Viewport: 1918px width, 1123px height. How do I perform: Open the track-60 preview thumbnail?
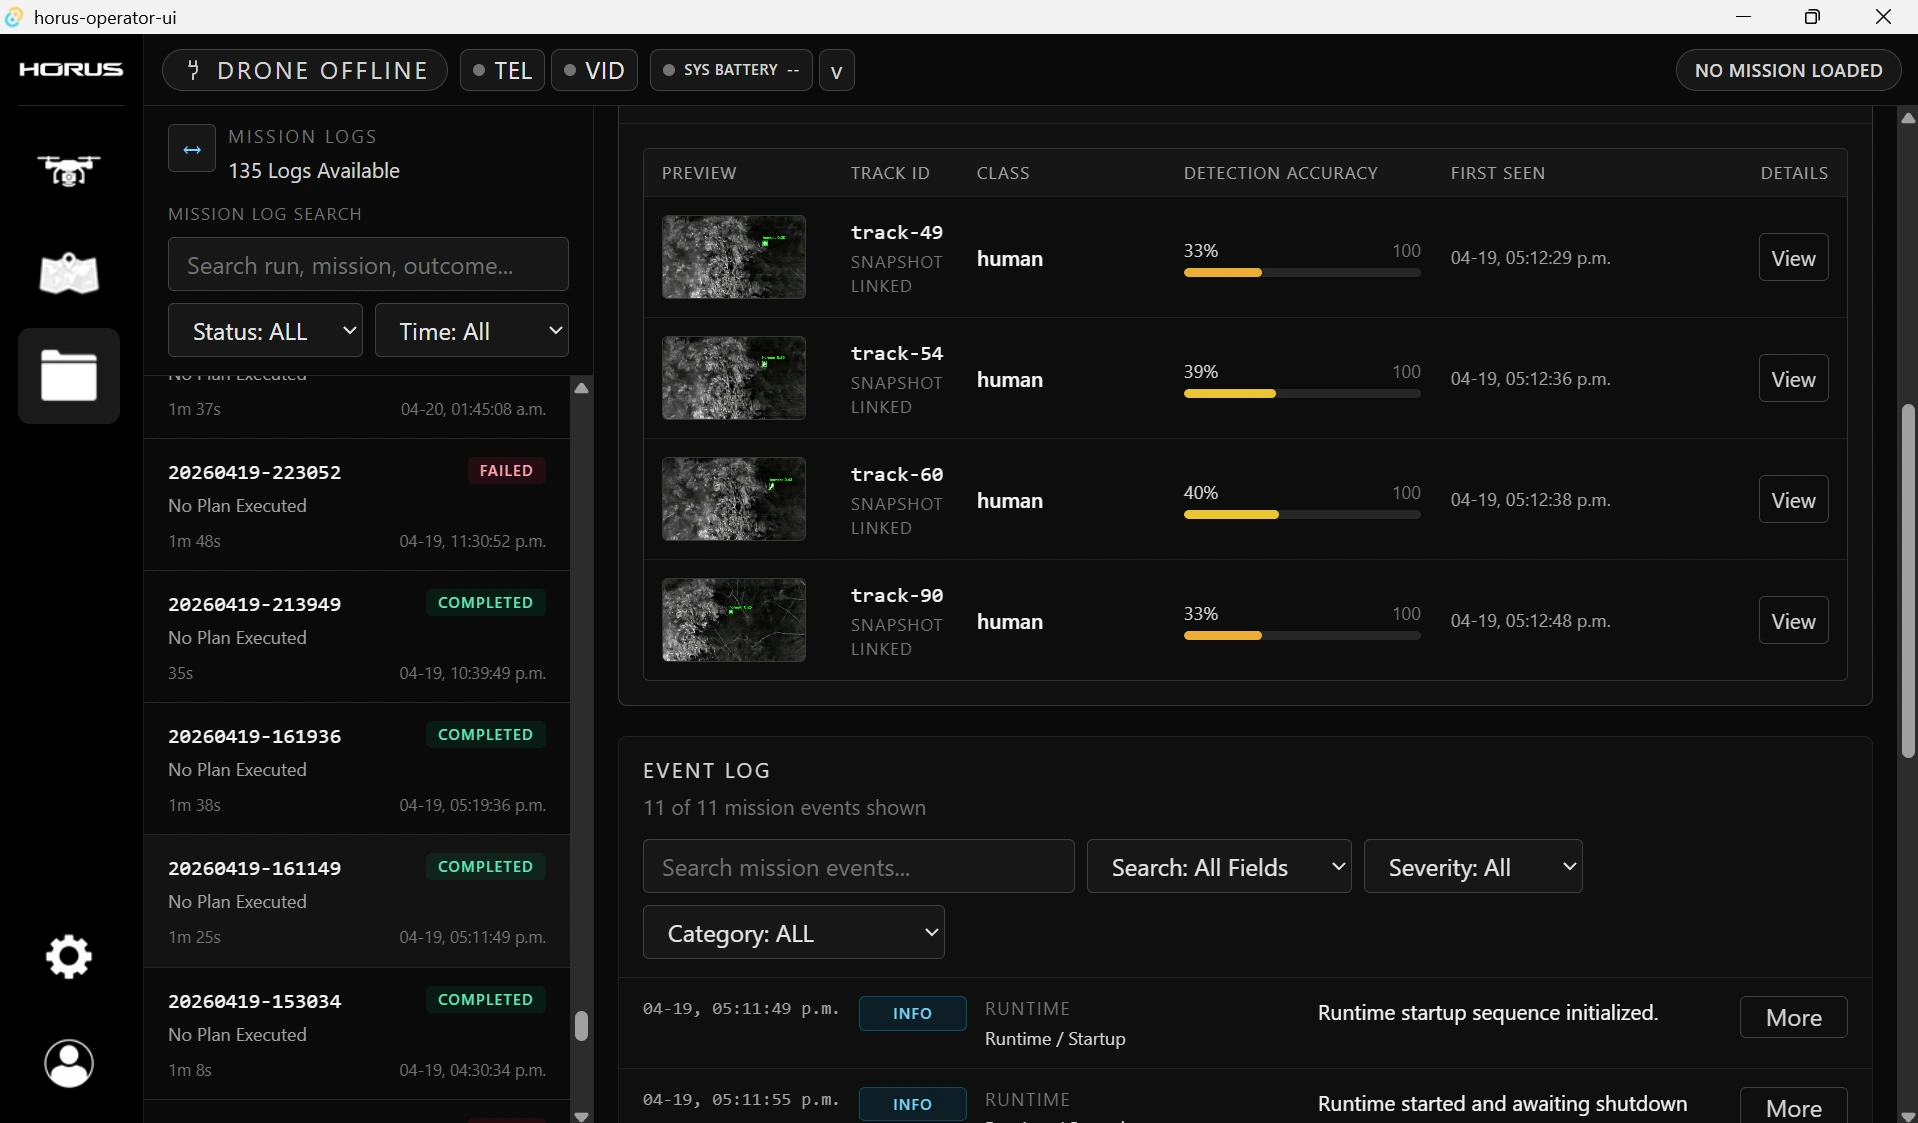(x=734, y=499)
